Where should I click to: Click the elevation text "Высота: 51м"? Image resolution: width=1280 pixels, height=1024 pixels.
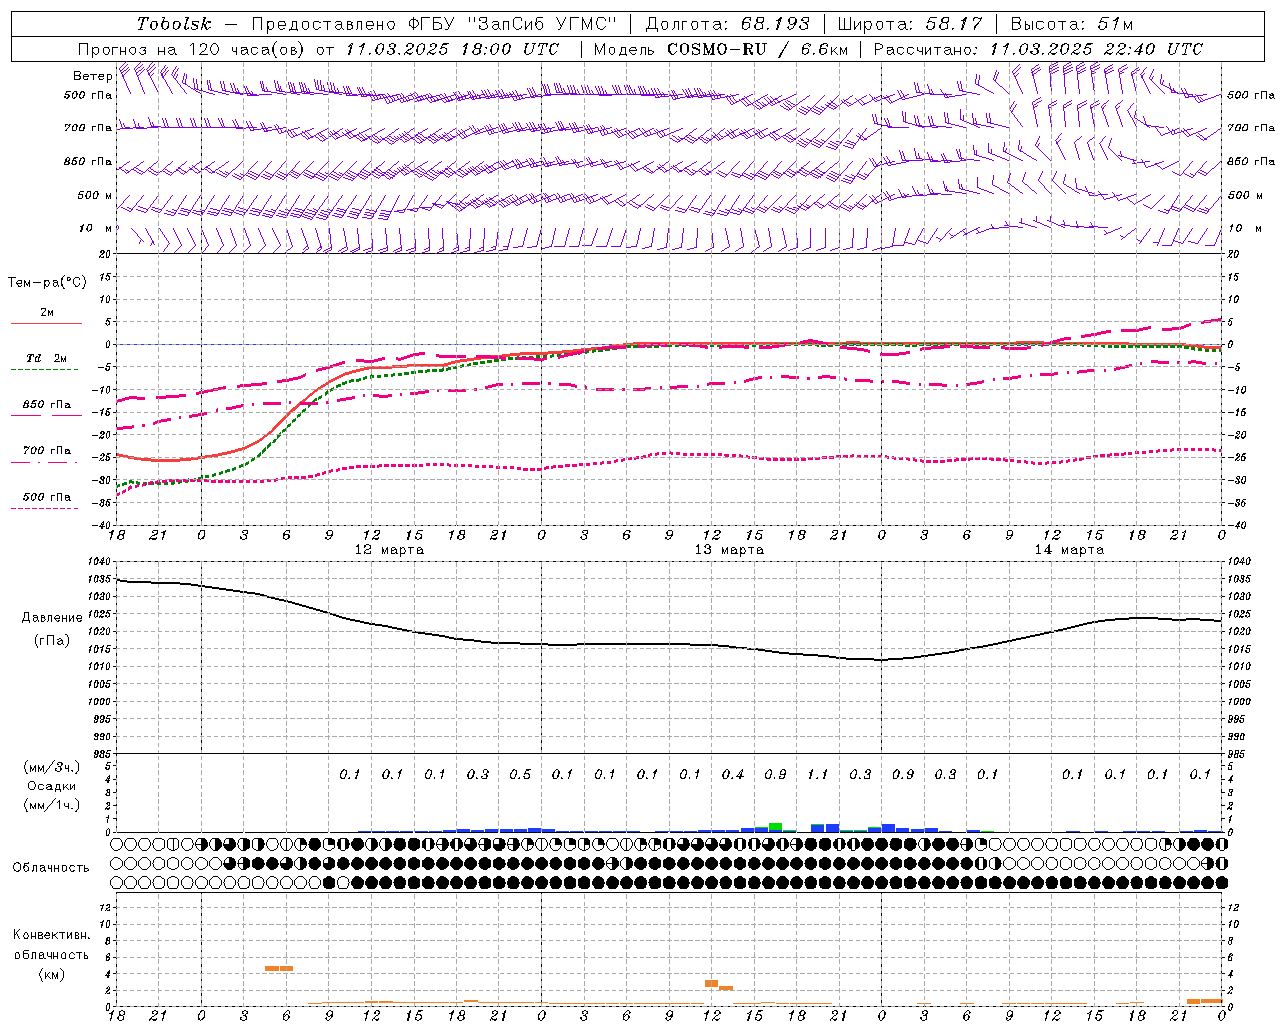tap(1071, 24)
